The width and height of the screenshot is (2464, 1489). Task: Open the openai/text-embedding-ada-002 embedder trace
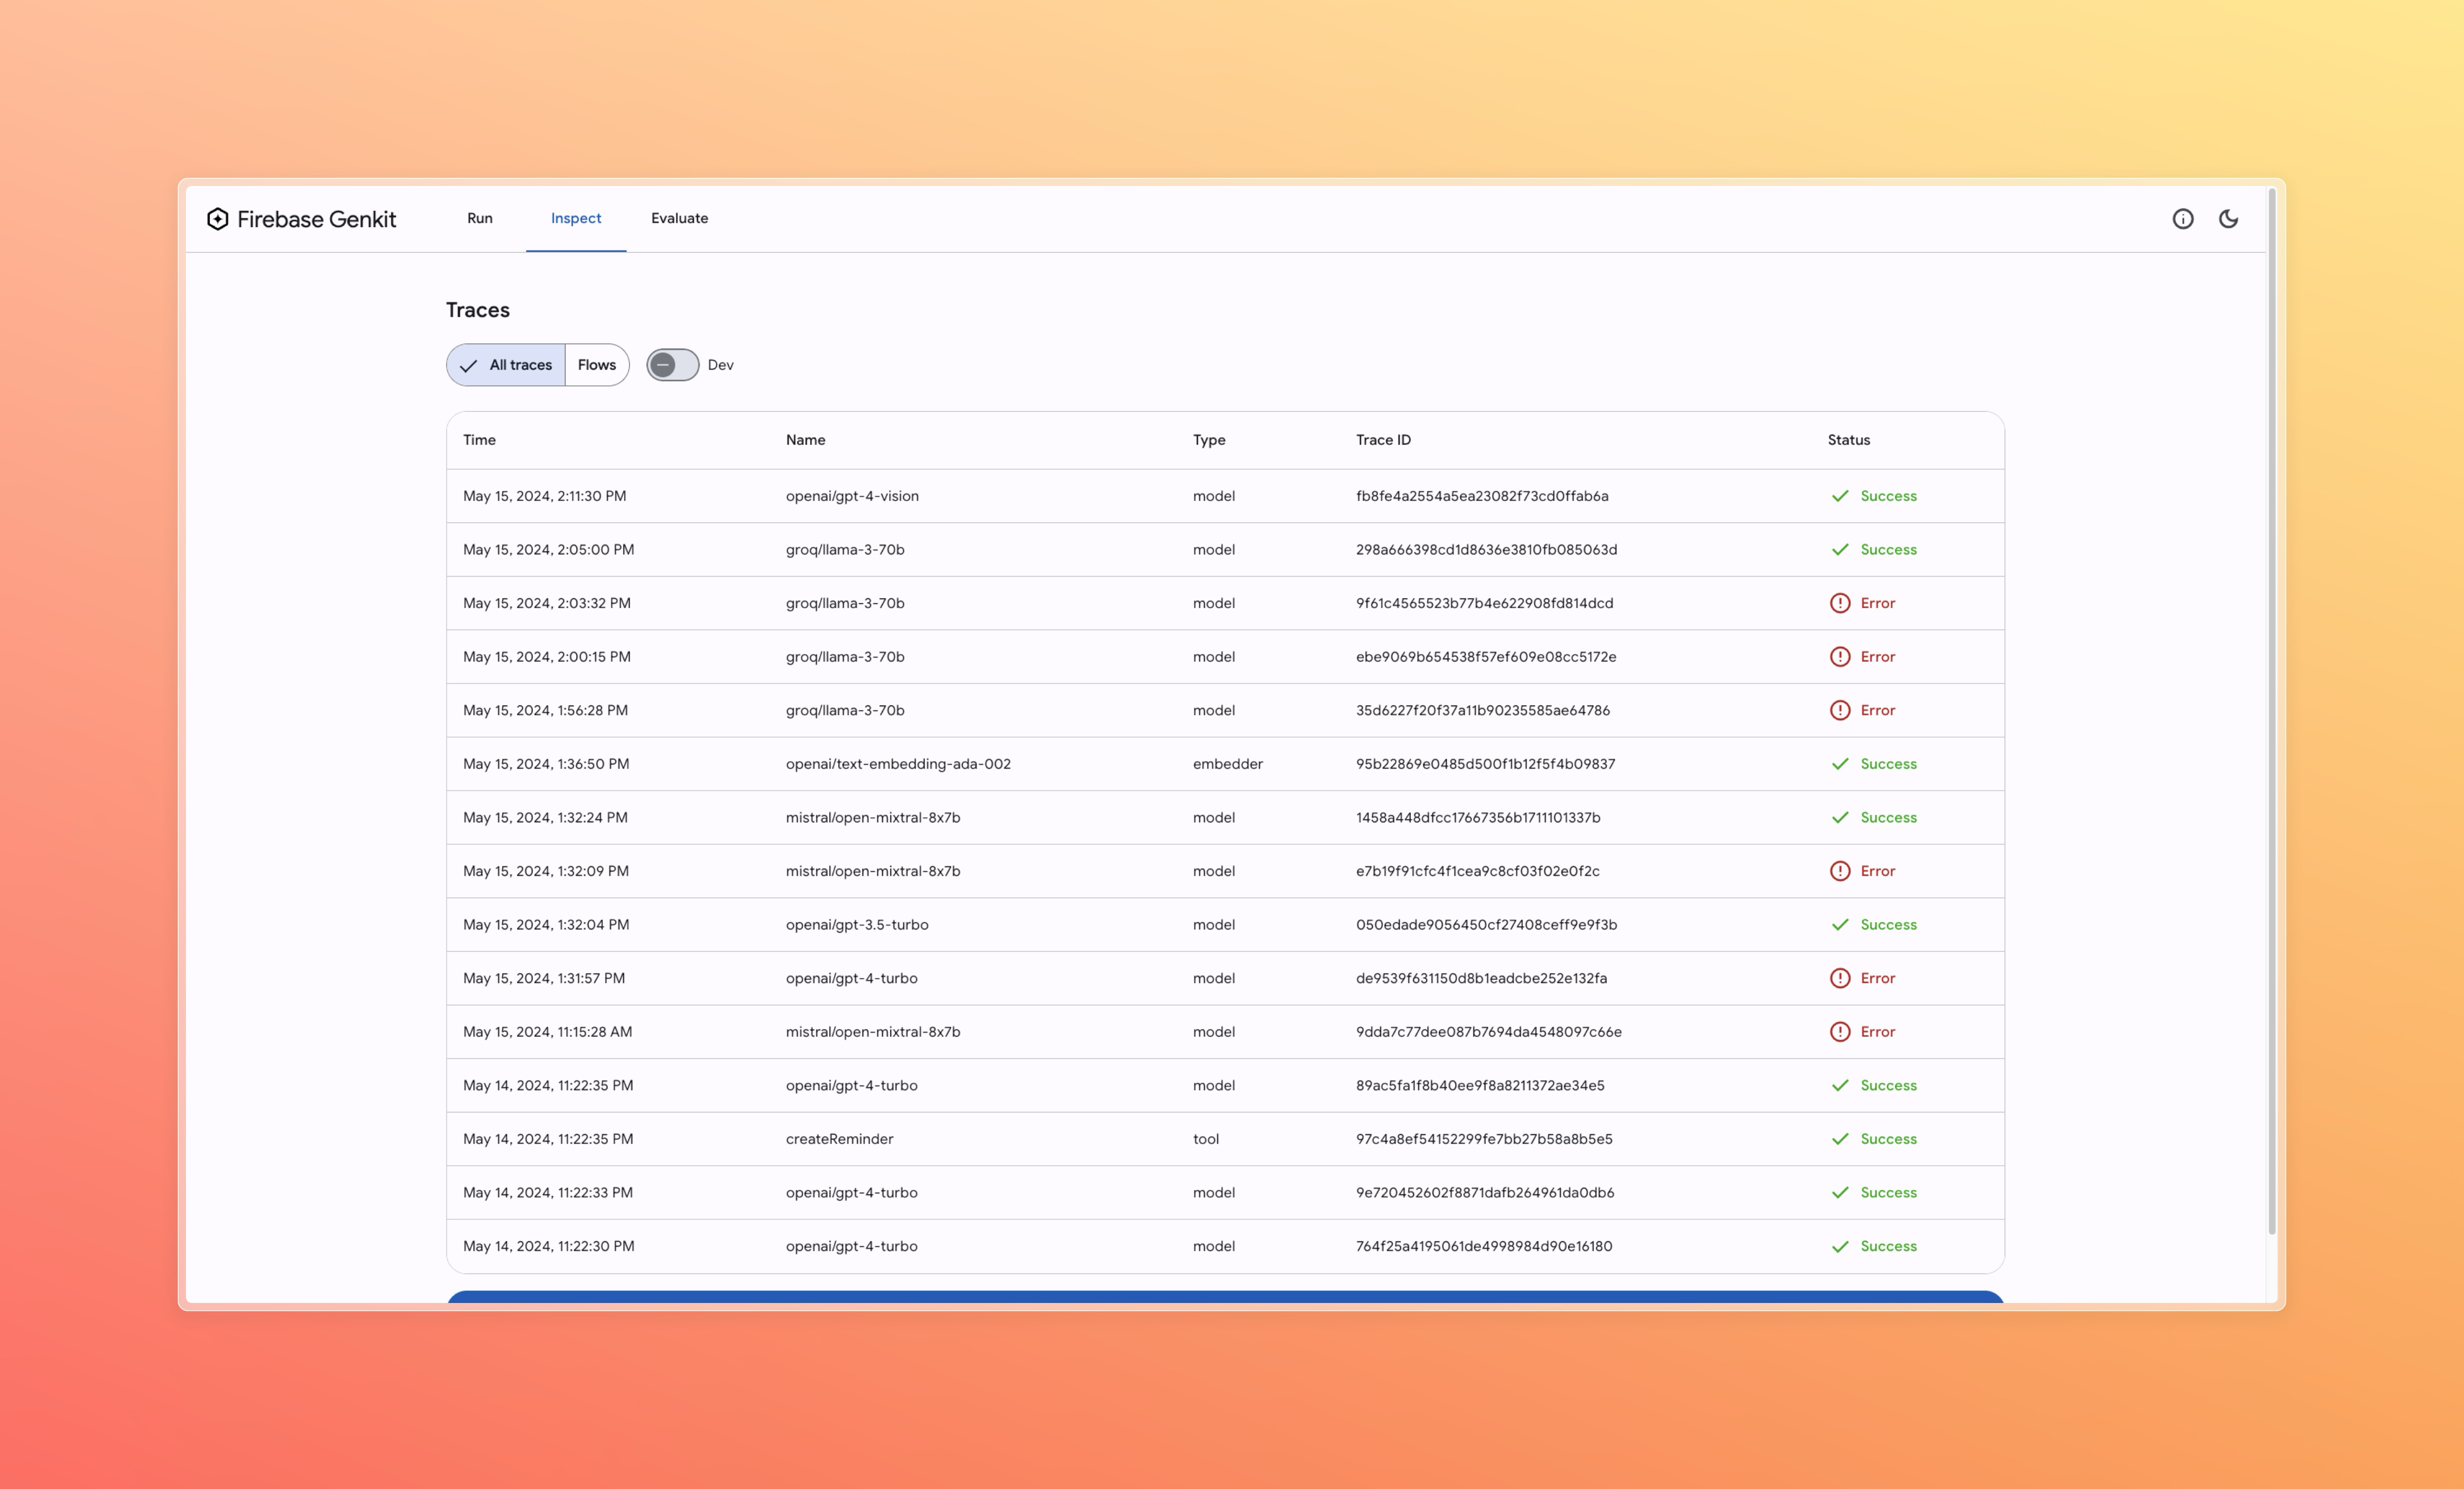point(897,764)
